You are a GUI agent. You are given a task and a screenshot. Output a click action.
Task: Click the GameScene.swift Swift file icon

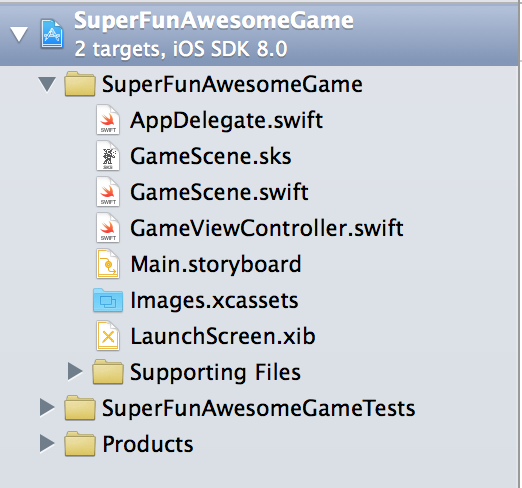[108, 192]
